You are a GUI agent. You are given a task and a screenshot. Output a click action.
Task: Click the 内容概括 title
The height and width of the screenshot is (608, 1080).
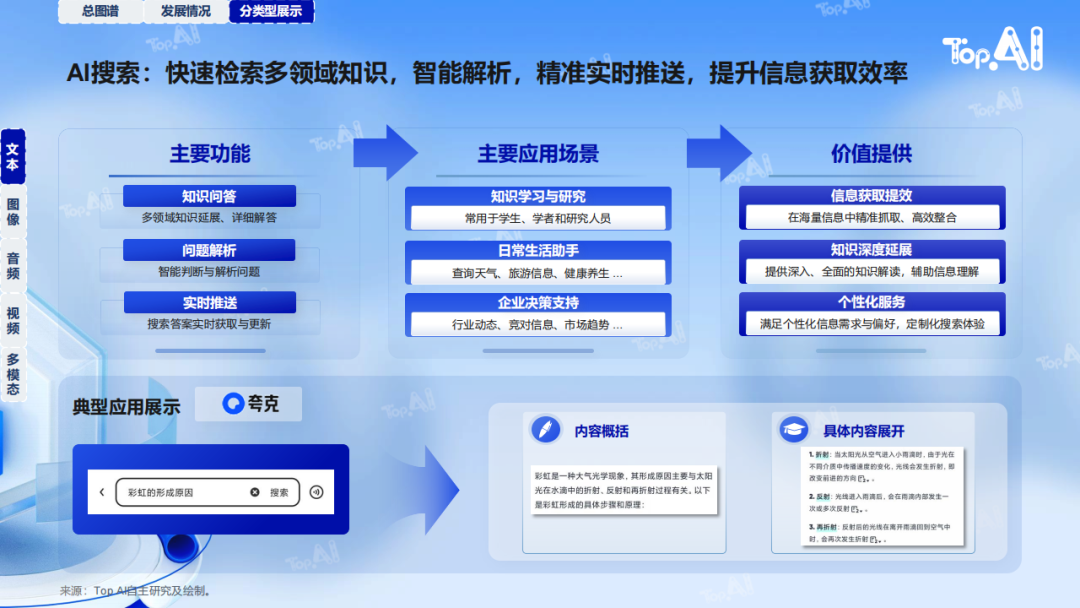point(601,431)
